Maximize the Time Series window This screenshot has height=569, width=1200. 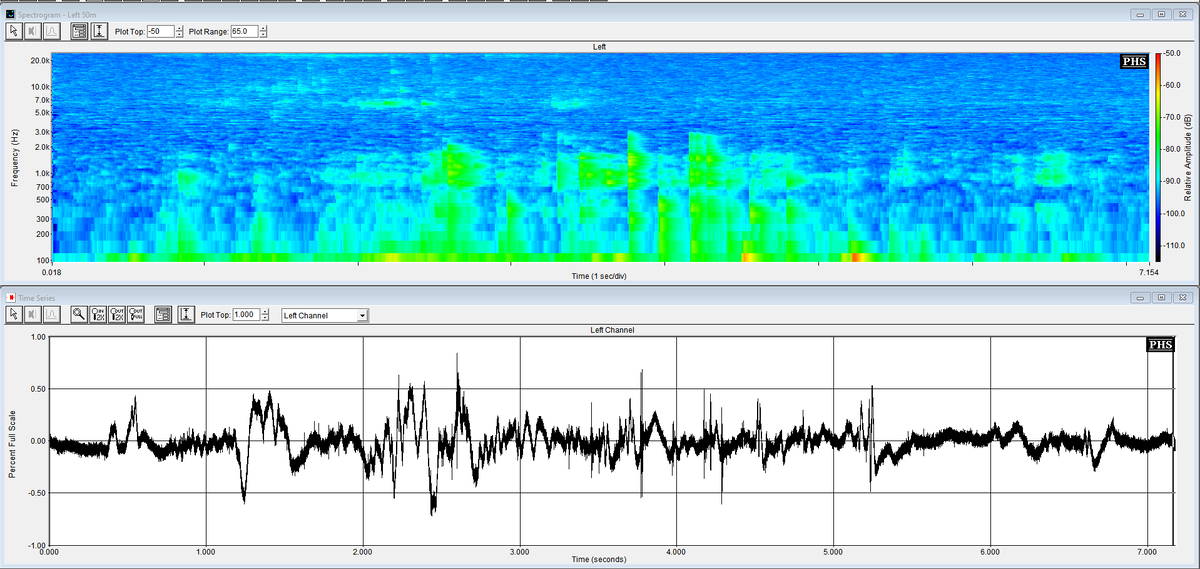1161,297
